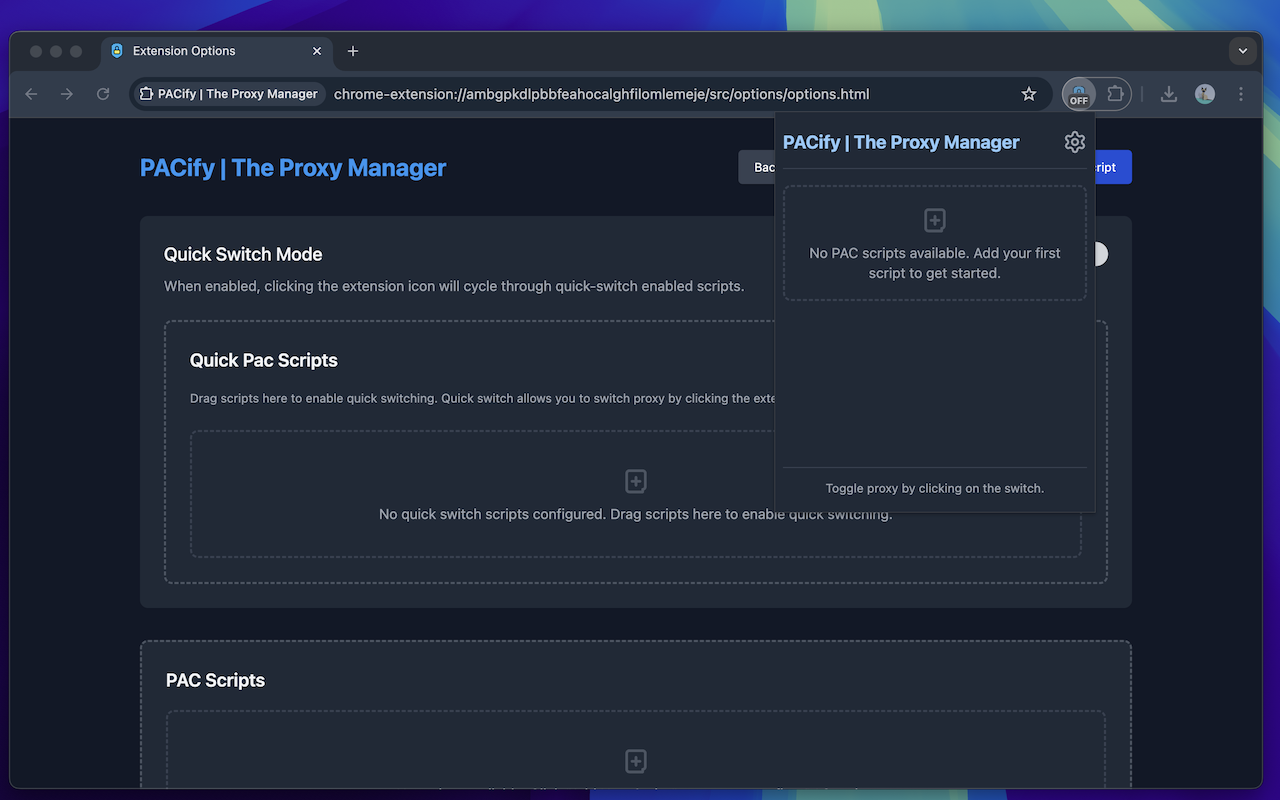Select the Extension Options tab
Image resolution: width=1280 pixels, height=800 pixels.
(x=216, y=51)
